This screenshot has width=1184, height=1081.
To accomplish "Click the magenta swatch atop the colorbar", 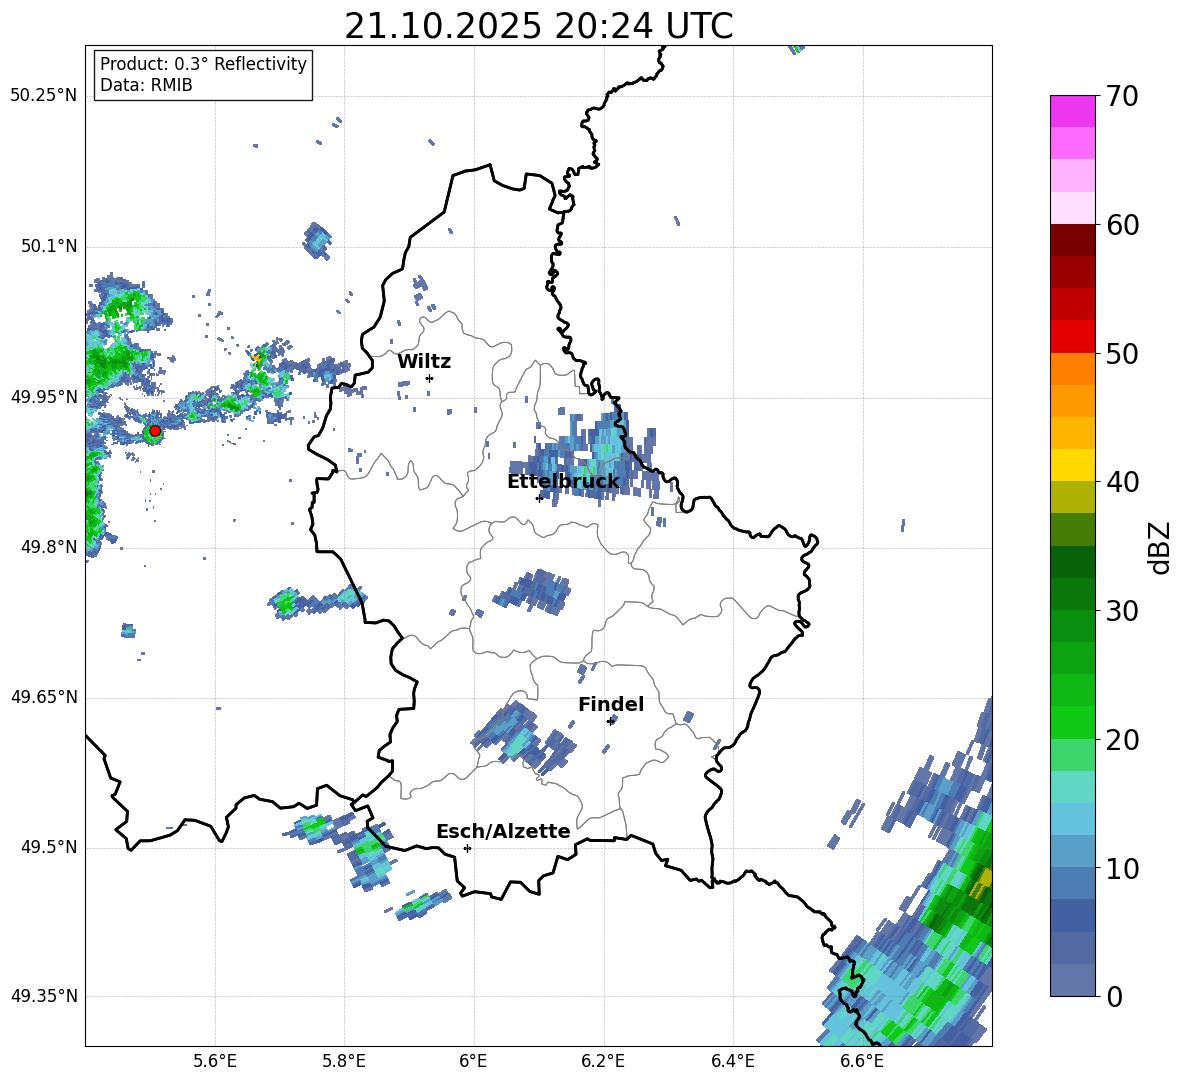I will pos(1072,111).
